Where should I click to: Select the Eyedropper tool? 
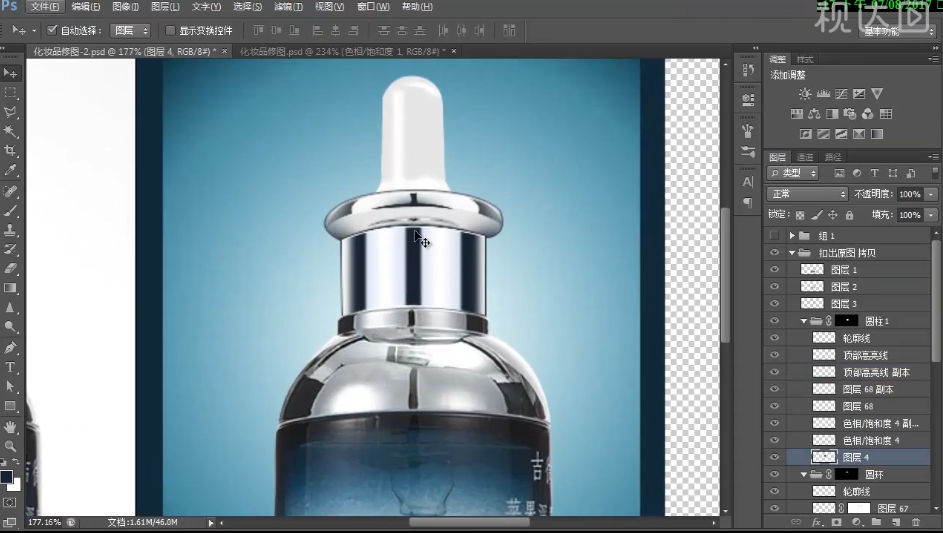click(x=10, y=170)
